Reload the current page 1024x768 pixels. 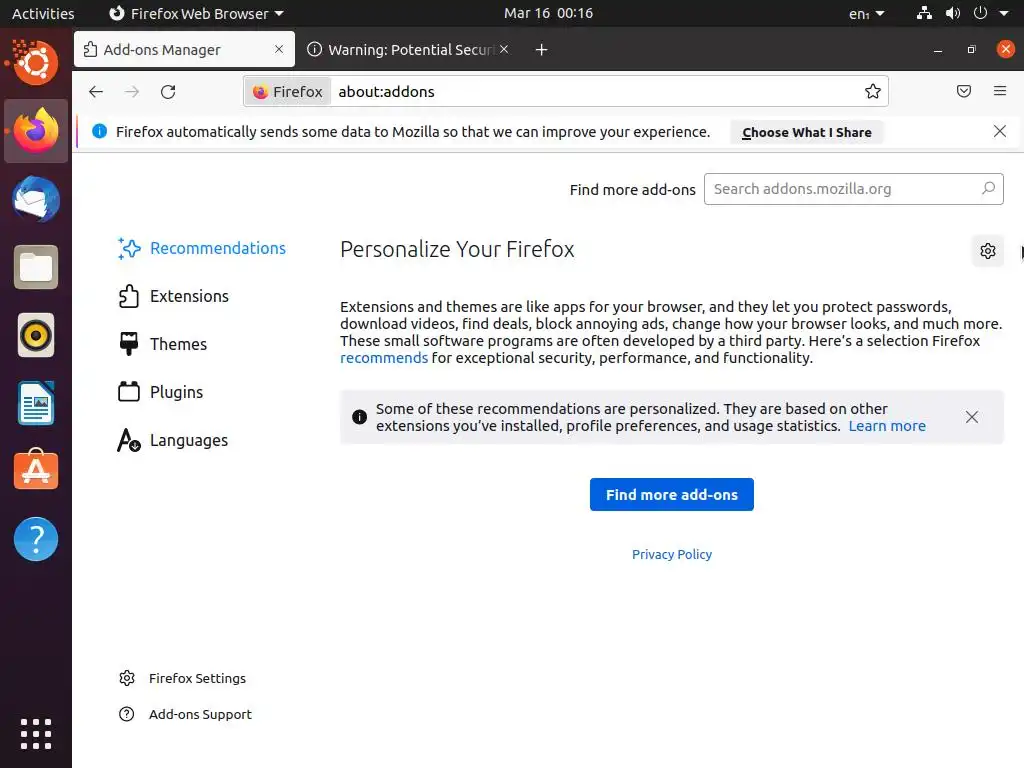(x=168, y=91)
